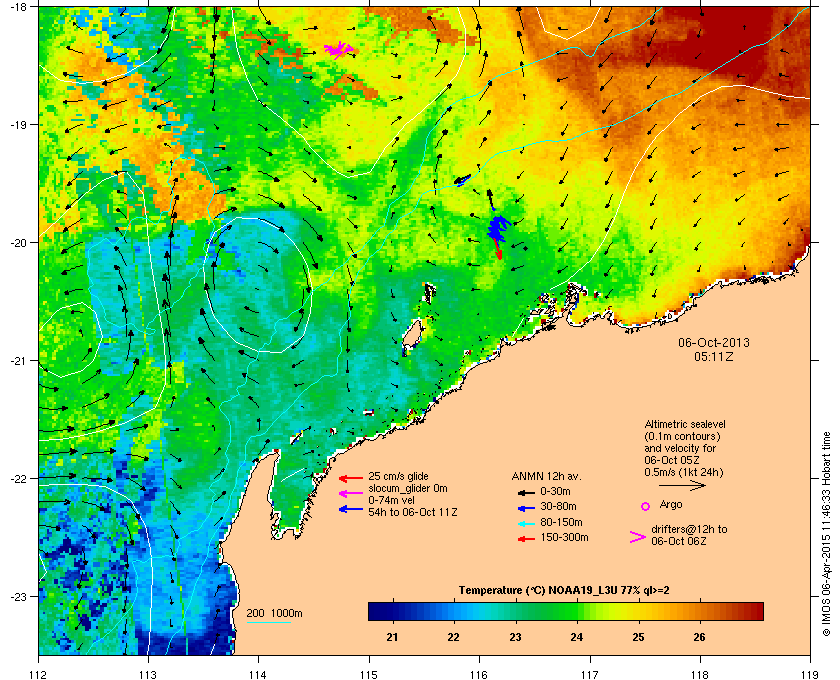
Task: Click the magenta Argo circle symbol
Action: [x=646, y=506]
